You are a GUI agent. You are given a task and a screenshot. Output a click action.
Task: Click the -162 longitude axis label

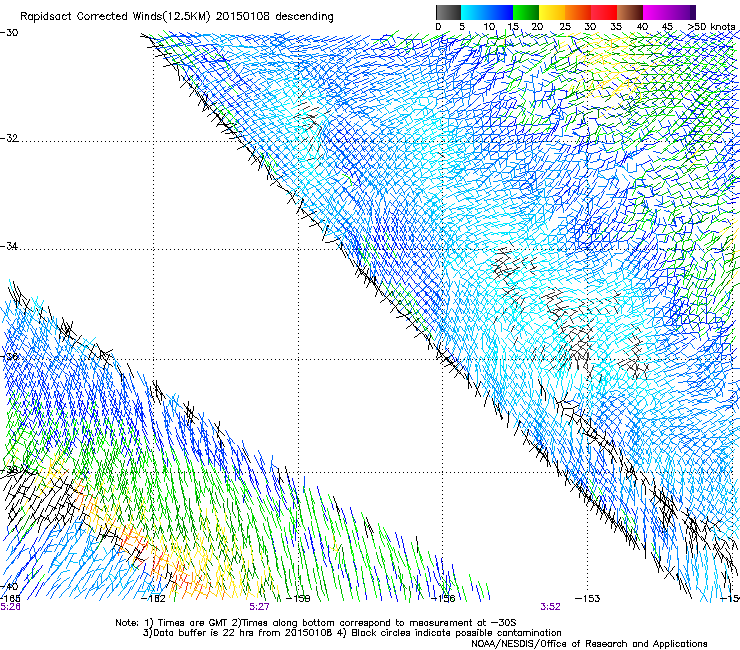154,599
